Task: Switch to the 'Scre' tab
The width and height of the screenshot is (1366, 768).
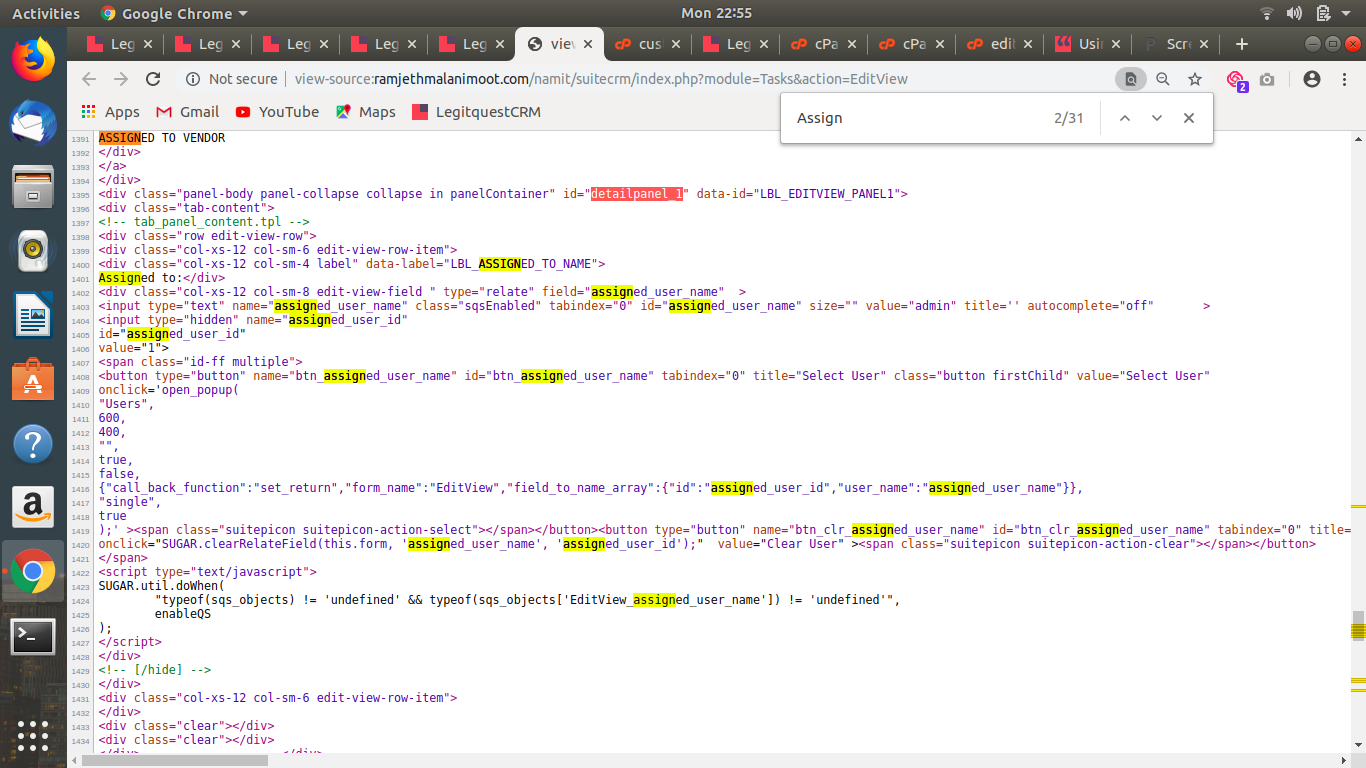Action: (1175, 44)
